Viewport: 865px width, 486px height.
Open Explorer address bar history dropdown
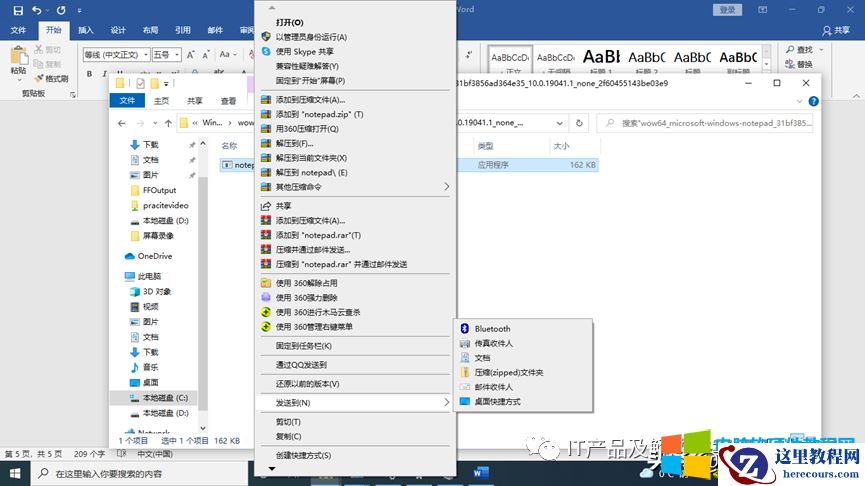click(x=559, y=123)
